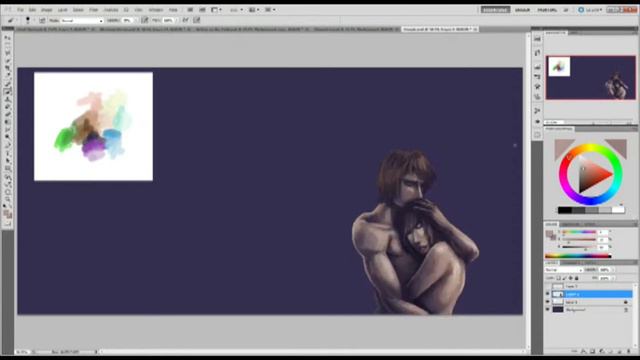The width and height of the screenshot is (640, 360).
Task: Click the Launch Bridge icon in the application bar
Action: click(x=190, y=10)
